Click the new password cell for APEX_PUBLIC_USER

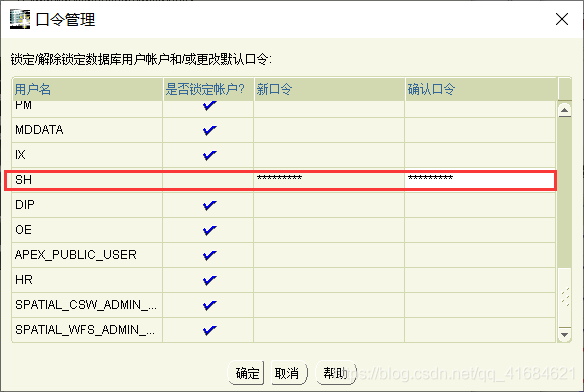(329, 255)
